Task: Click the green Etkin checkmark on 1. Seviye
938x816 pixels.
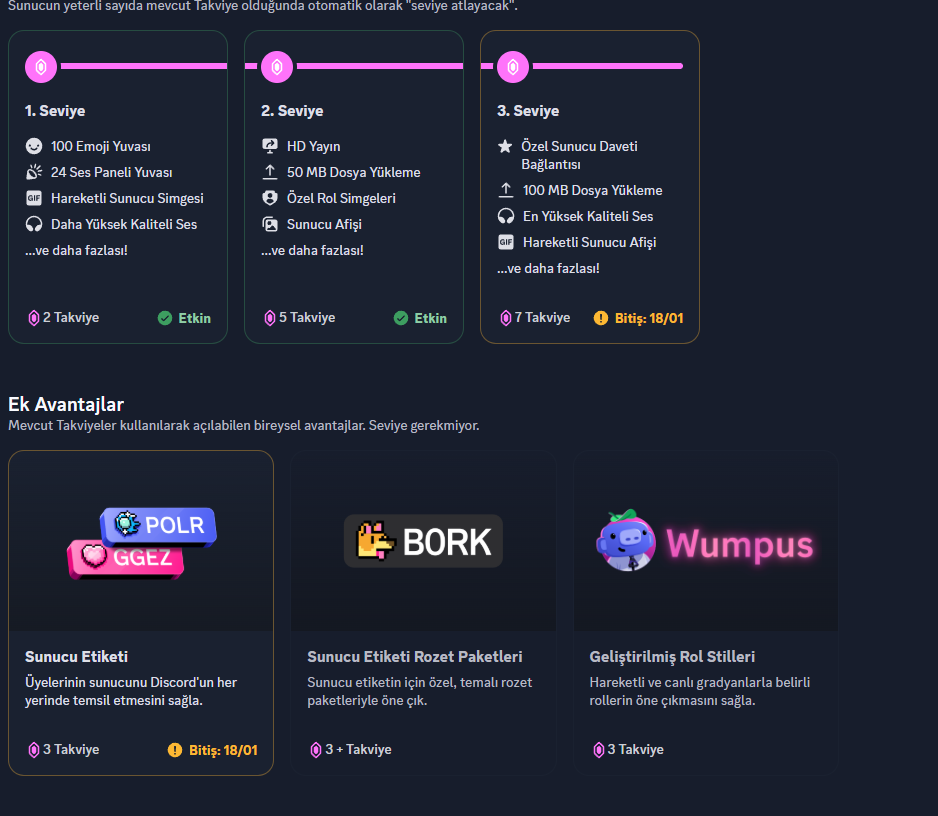Action: click(165, 318)
